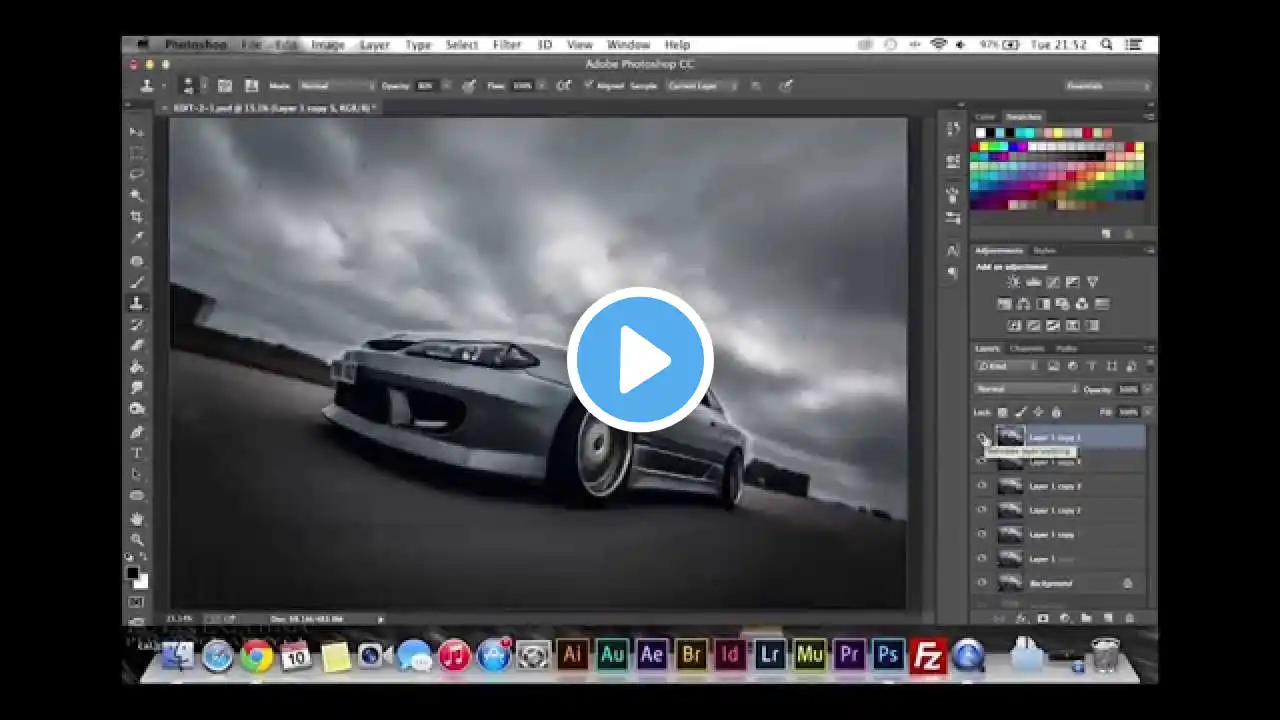This screenshot has width=1280, height=720.
Task: Switch to the Channels tab
Action: pyautogui.click(x=1027, y=348)
